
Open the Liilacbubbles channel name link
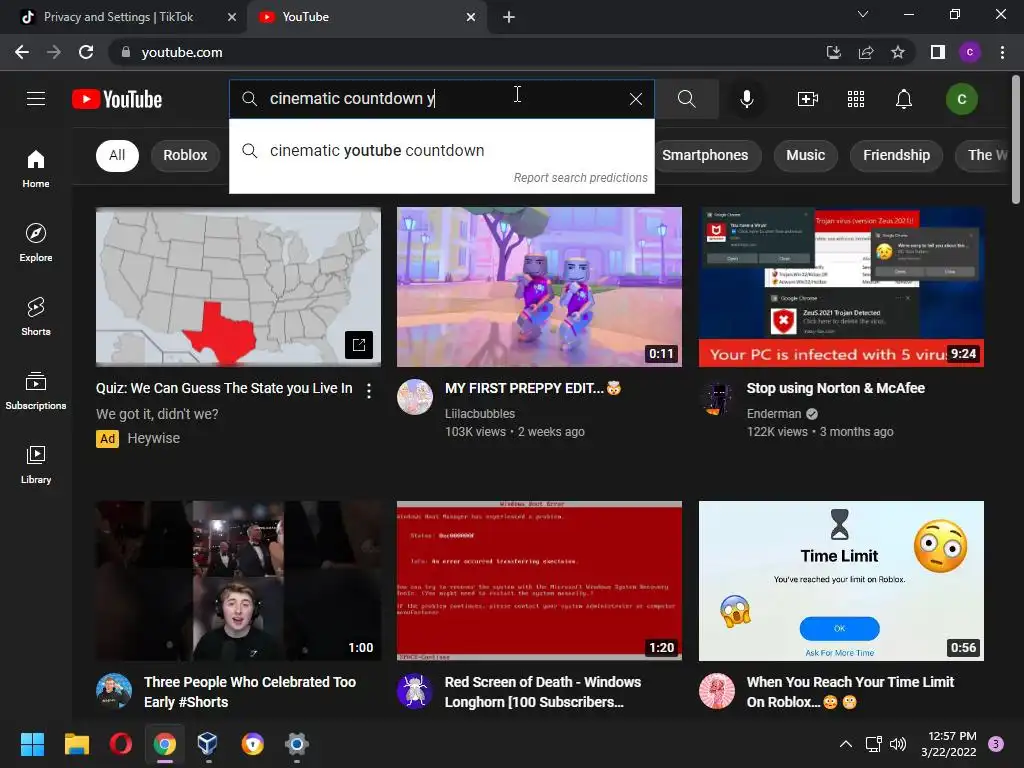tap(480, 413)
